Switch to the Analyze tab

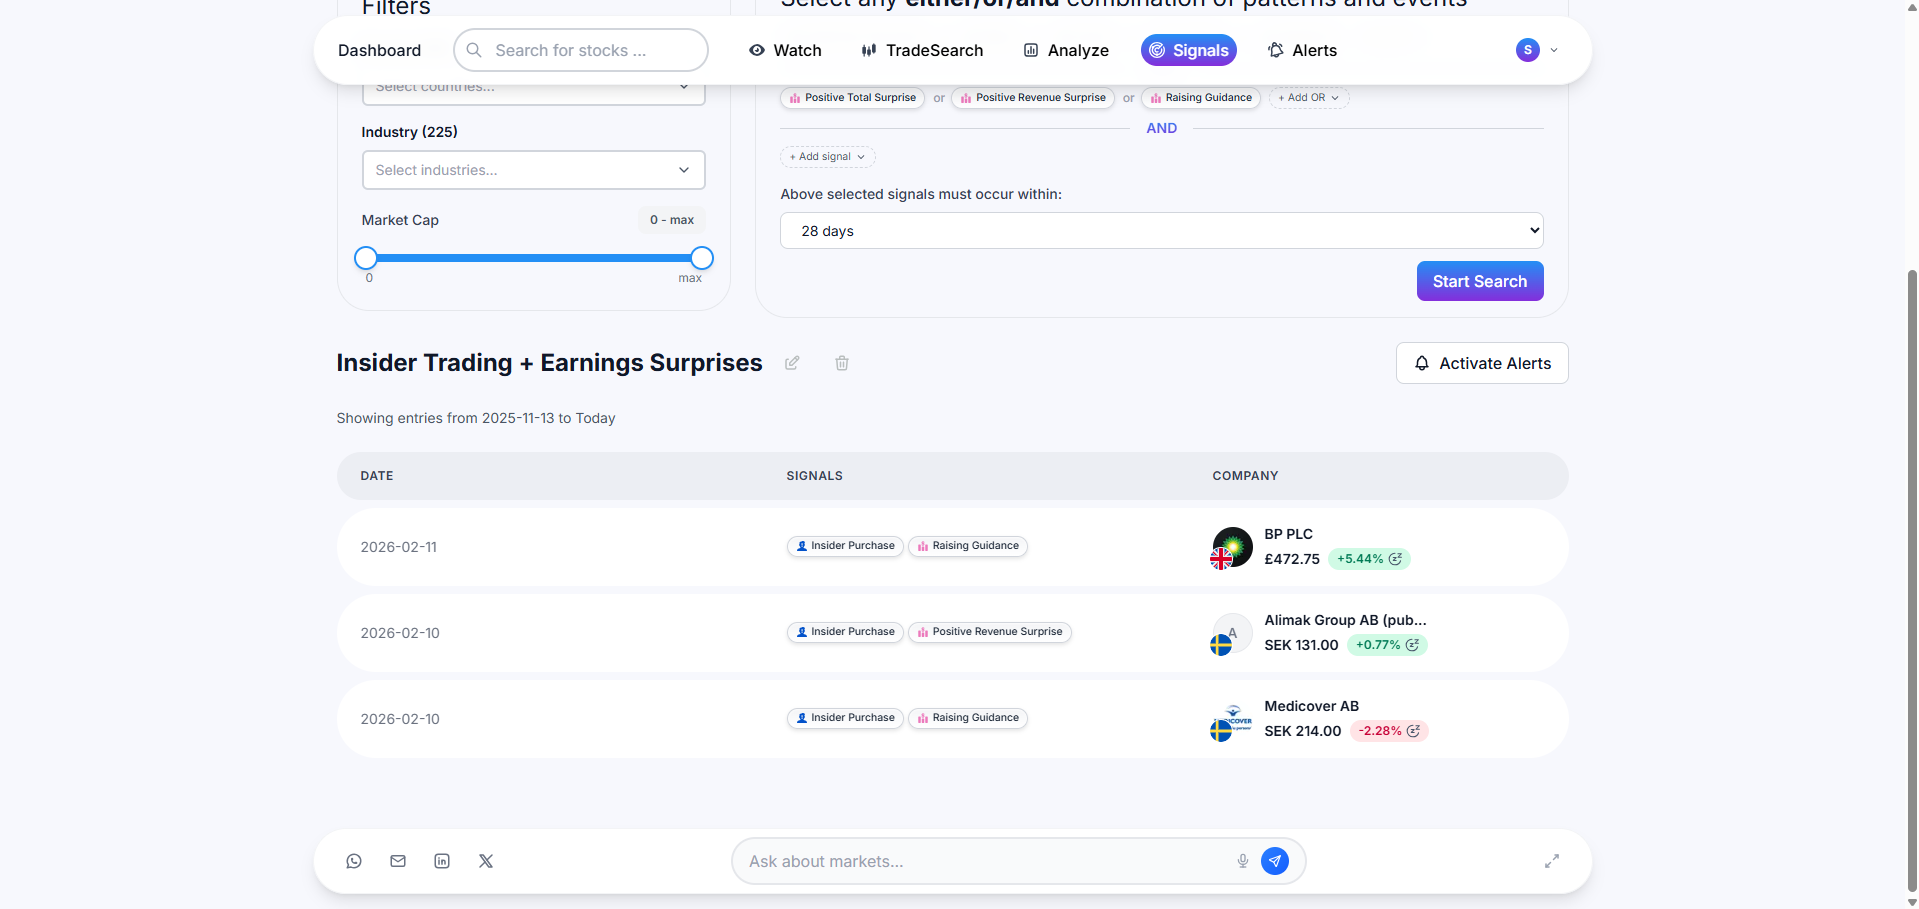[1066, 50]
